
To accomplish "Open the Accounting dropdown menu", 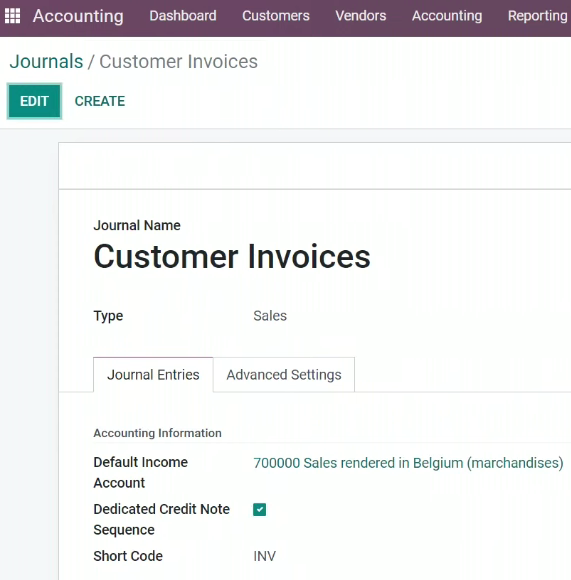I will coord(447,16).
